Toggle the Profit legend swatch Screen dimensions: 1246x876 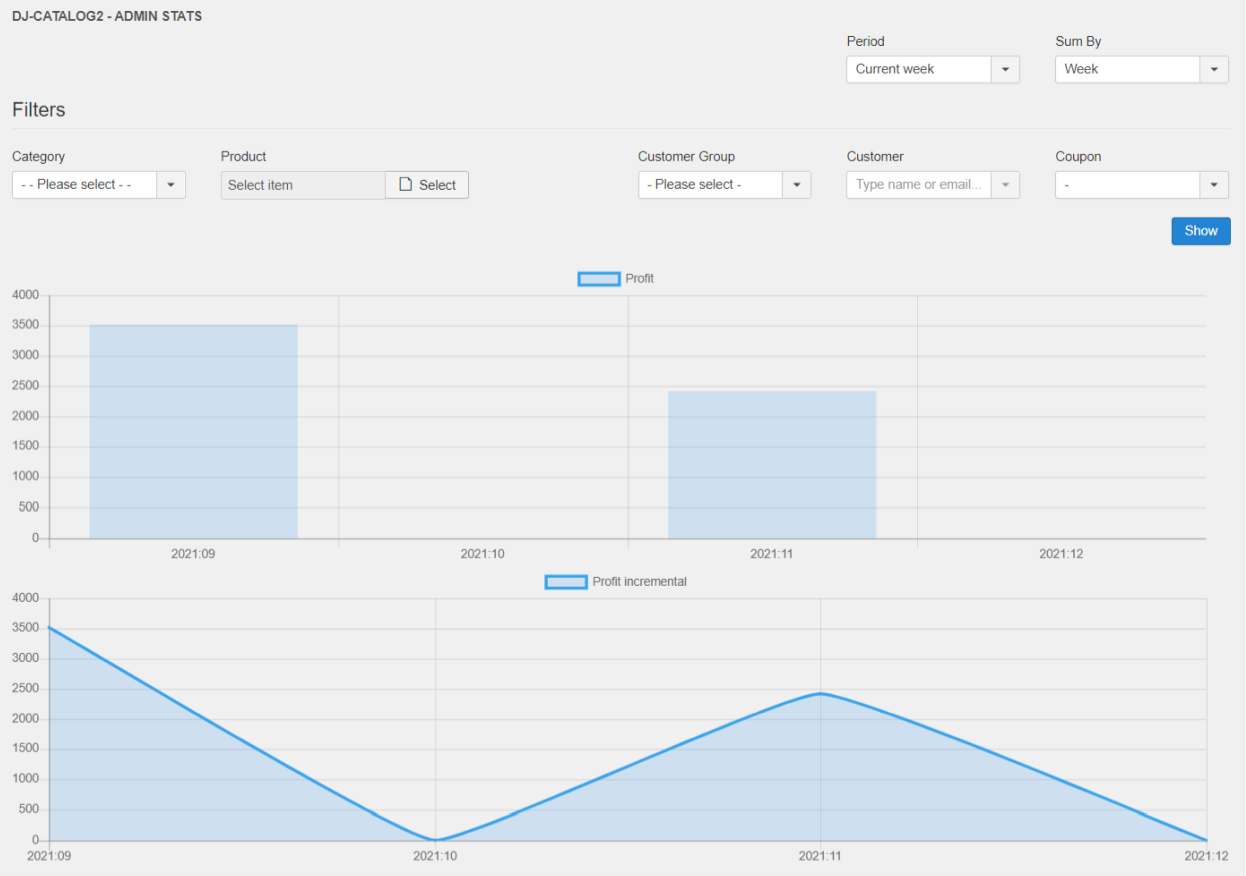(x=599, y=279)
